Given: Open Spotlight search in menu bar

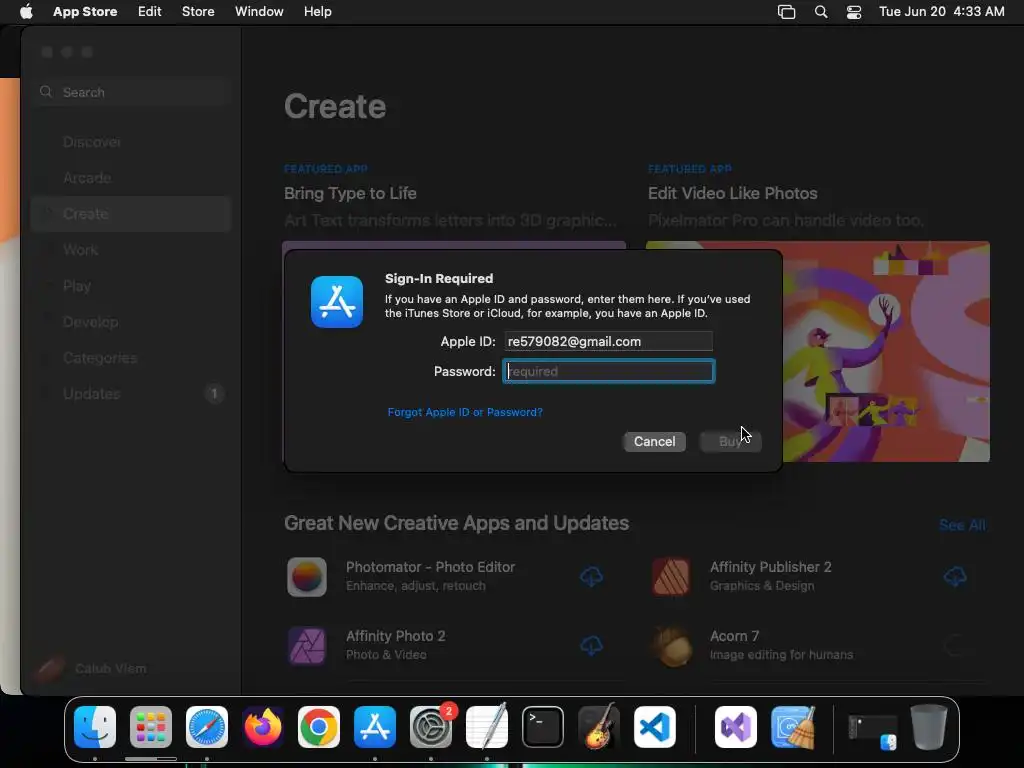Looking at the screenshot, I should click(x=821, y=12).
